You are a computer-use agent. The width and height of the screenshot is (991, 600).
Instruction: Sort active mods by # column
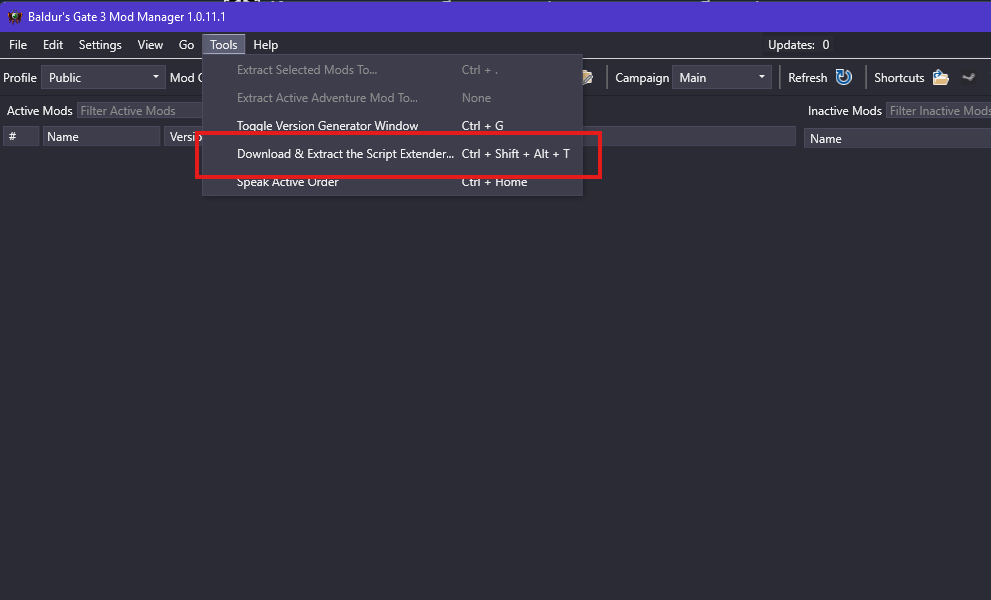coord(21,137)
